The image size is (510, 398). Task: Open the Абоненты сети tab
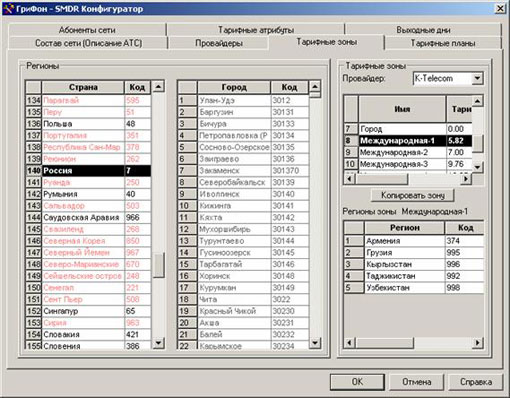click(87, 30)
